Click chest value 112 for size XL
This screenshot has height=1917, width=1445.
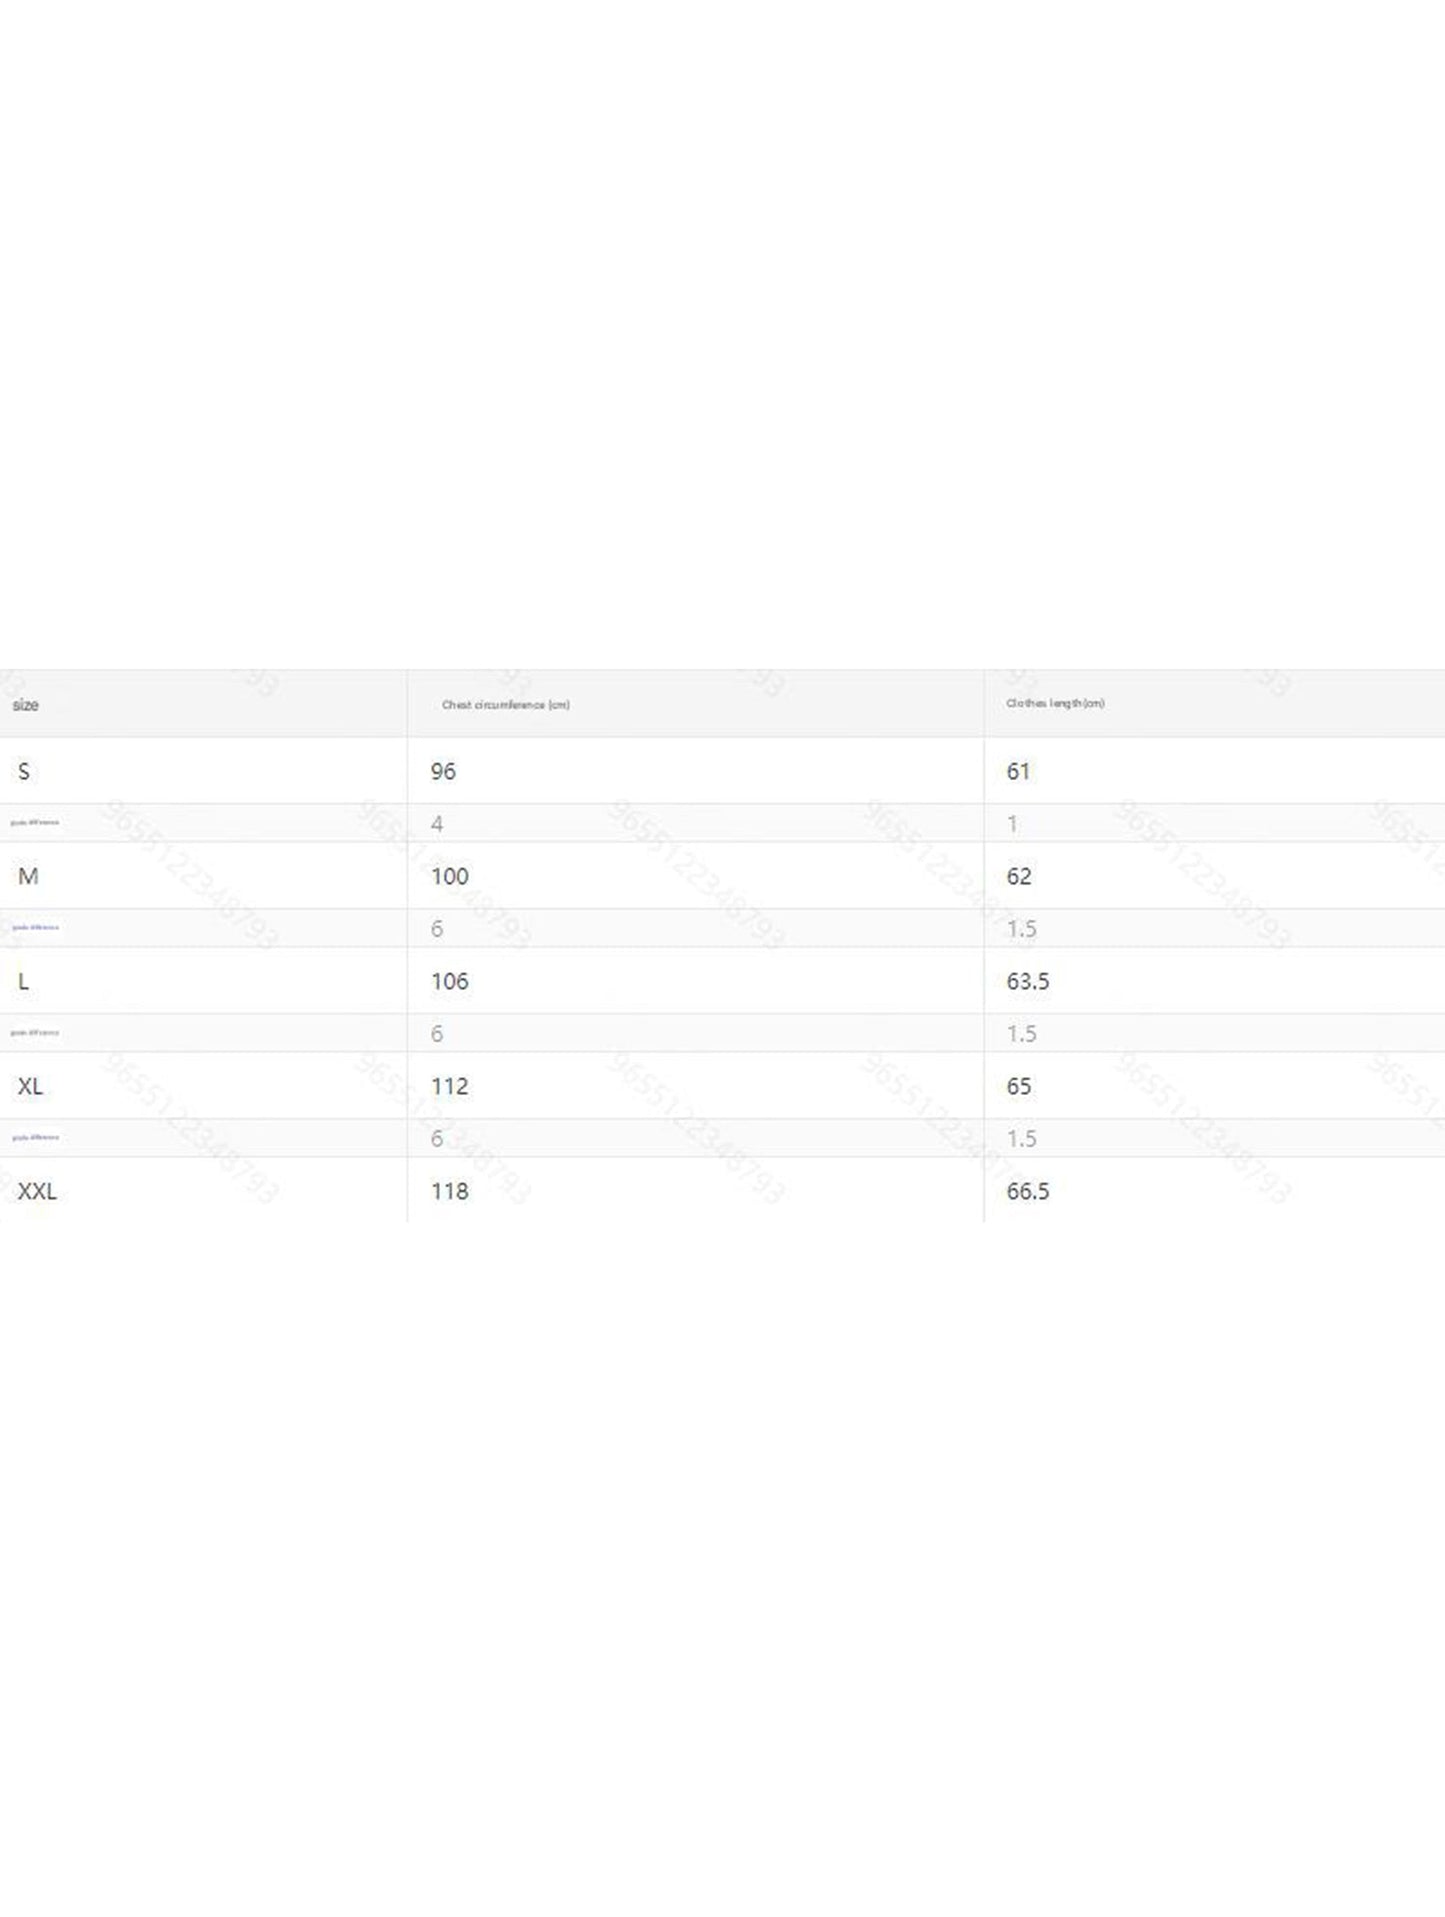pos(449,1086)
